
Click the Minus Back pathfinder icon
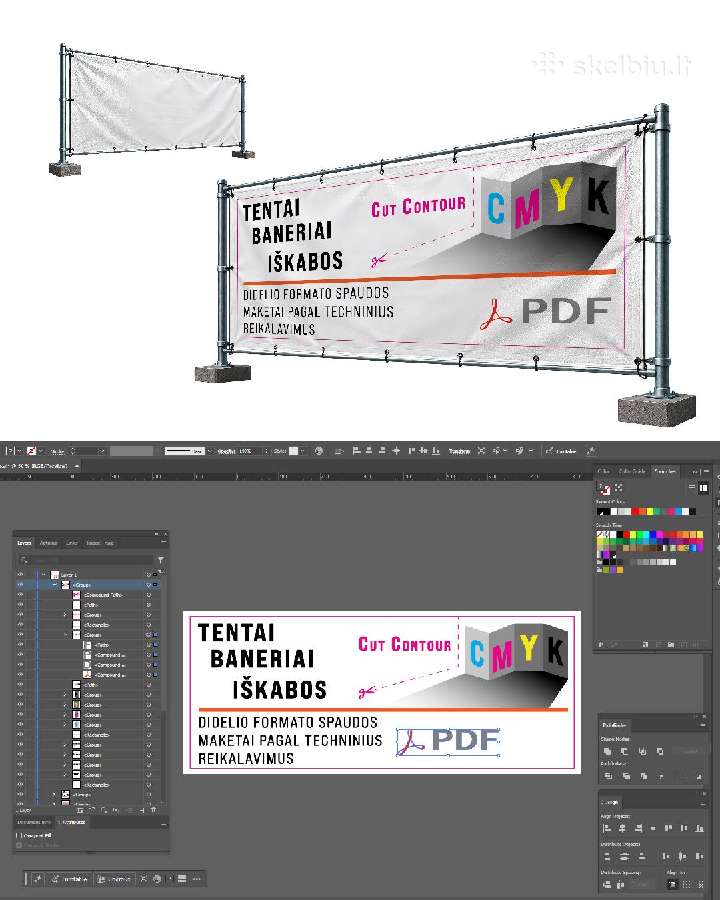pos(699,777)
